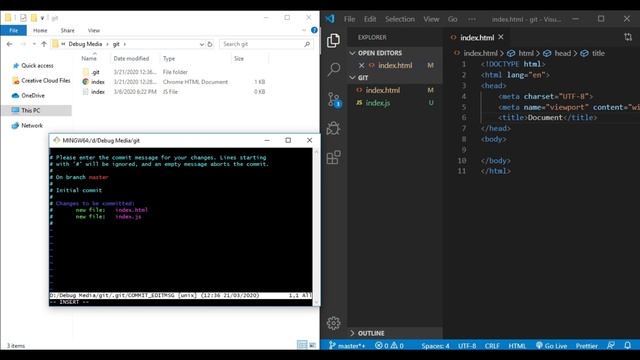Open the View ribbon tab in File Explorer
The image size is (640, 360).
(94, 30)
